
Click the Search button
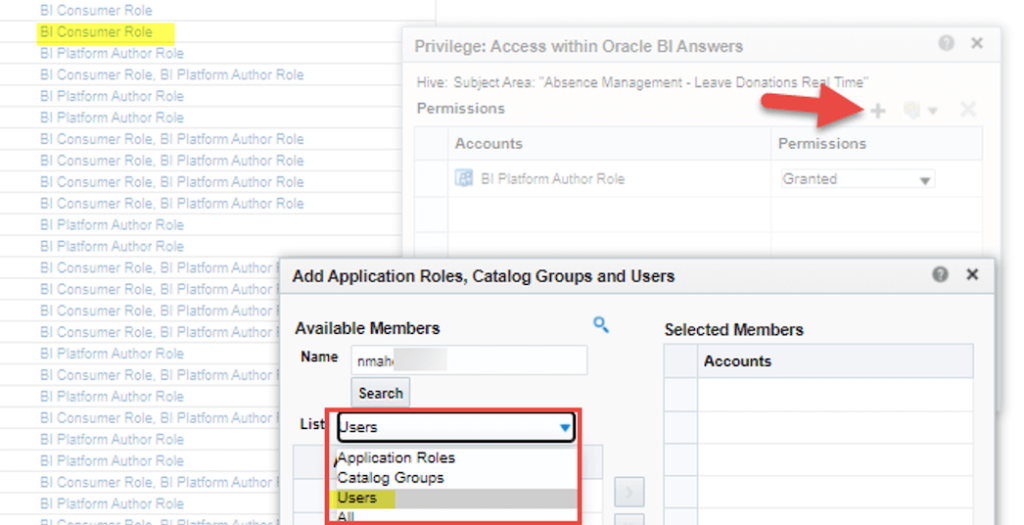coord(381,393)
